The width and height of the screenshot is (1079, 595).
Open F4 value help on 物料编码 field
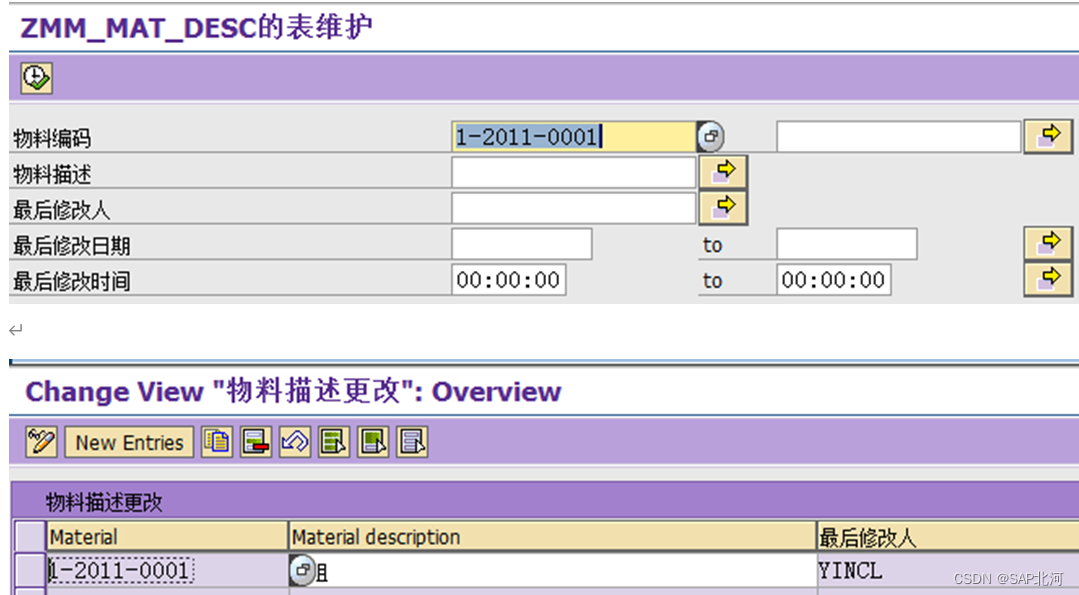point(710,136)
